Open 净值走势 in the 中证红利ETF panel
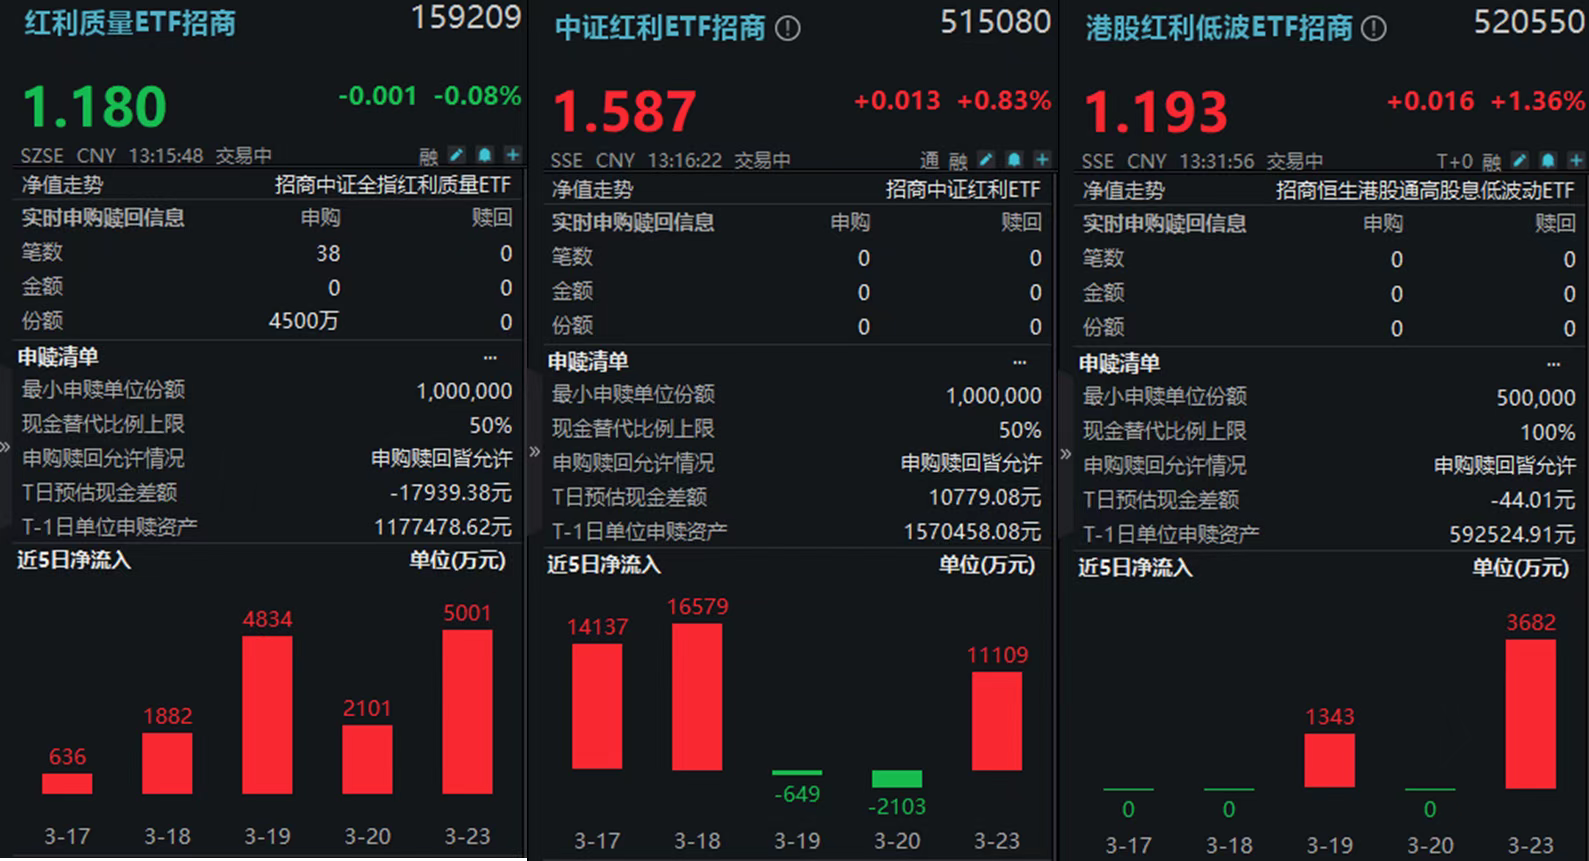This screenshot has height=861, width=1589. click(592, 189)
